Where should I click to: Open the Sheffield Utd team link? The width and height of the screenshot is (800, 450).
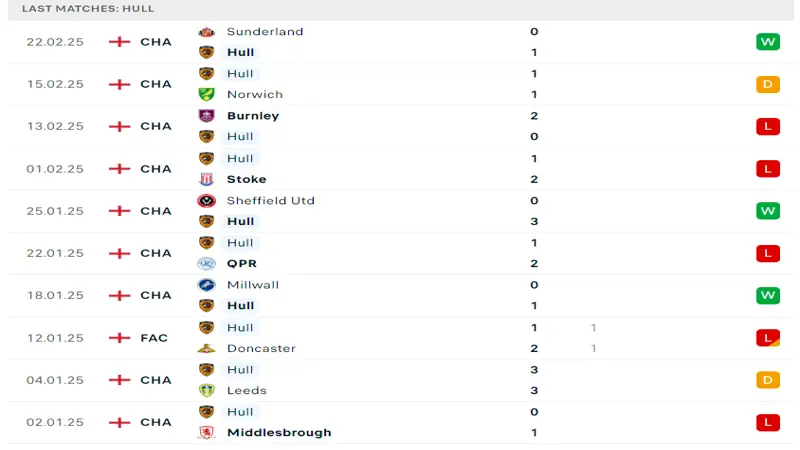tap(270, 201)
